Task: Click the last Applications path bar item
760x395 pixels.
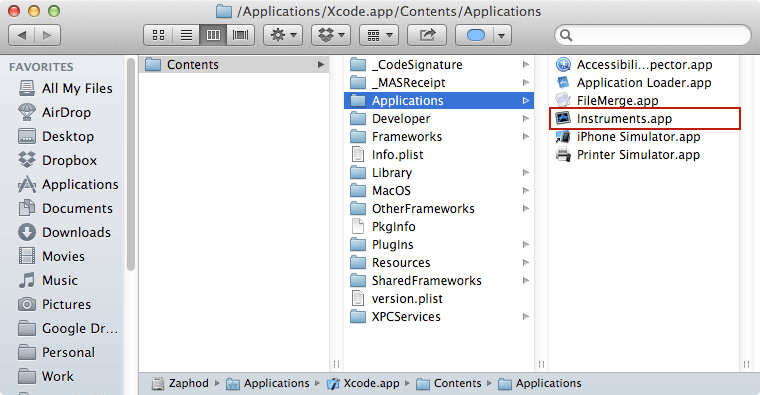Action: point(540,383)
